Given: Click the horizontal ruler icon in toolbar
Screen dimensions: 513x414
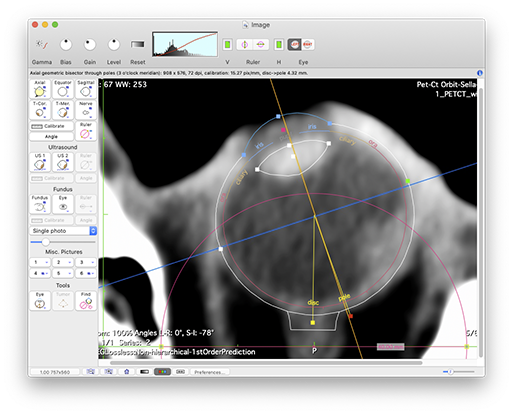Looking at the screenshot, I should coord(260,44).
